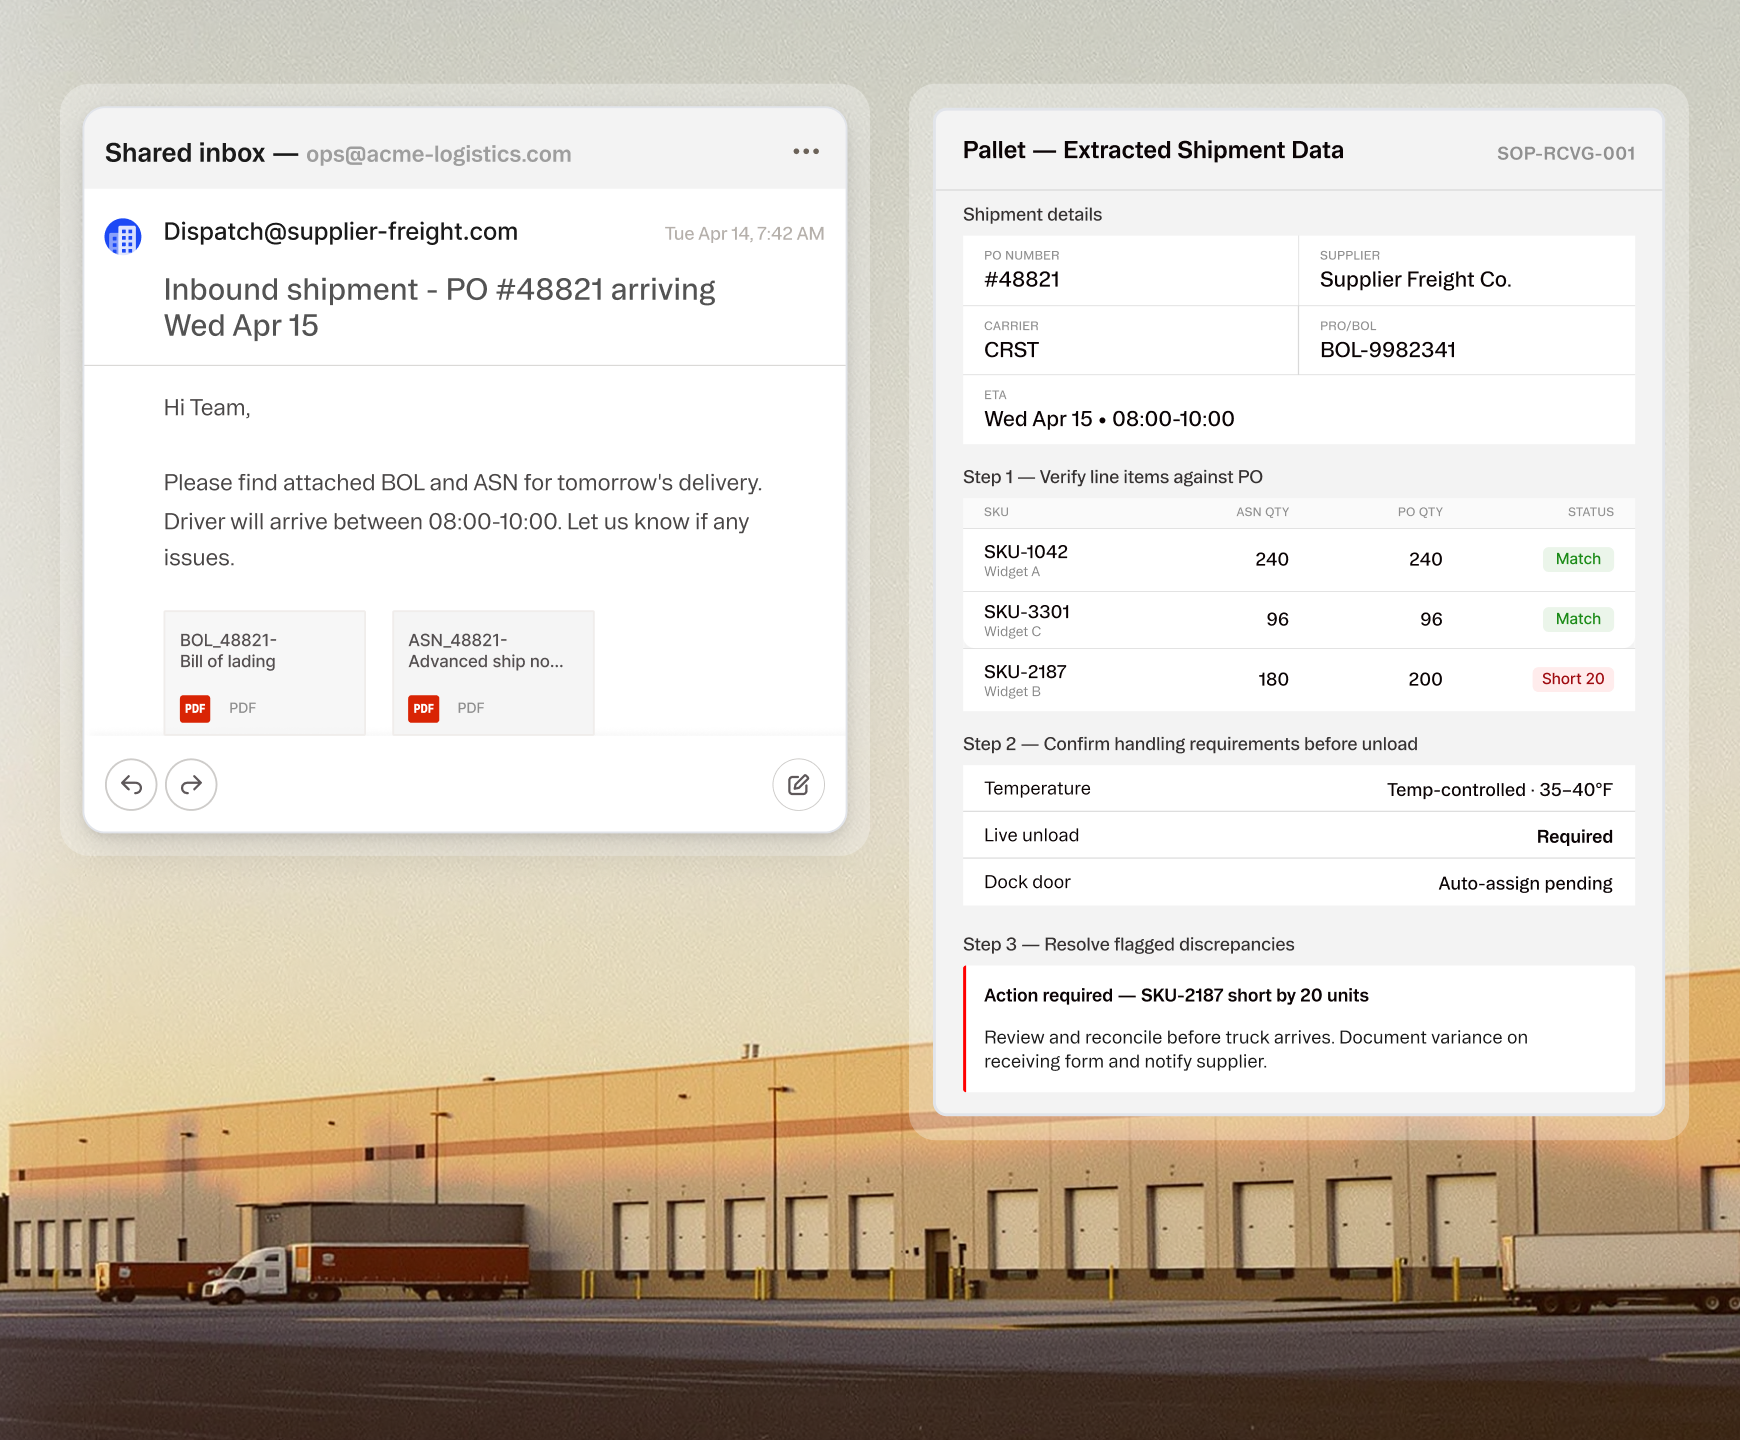The height and width of the screenshot is (1440, 1740).
Task: Open the ASN_48821 Advanced ship notice attachment
Action: point(493,673)
